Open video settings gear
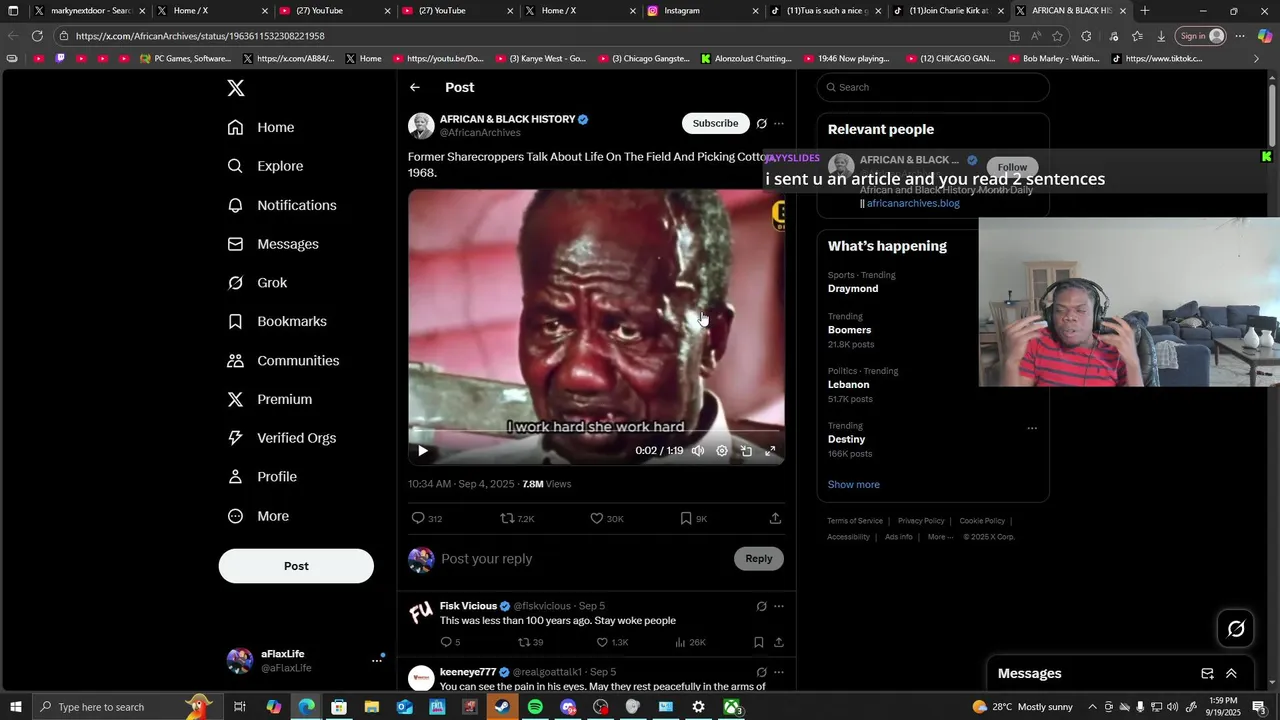1280x720 pixels. coord(722,451)
